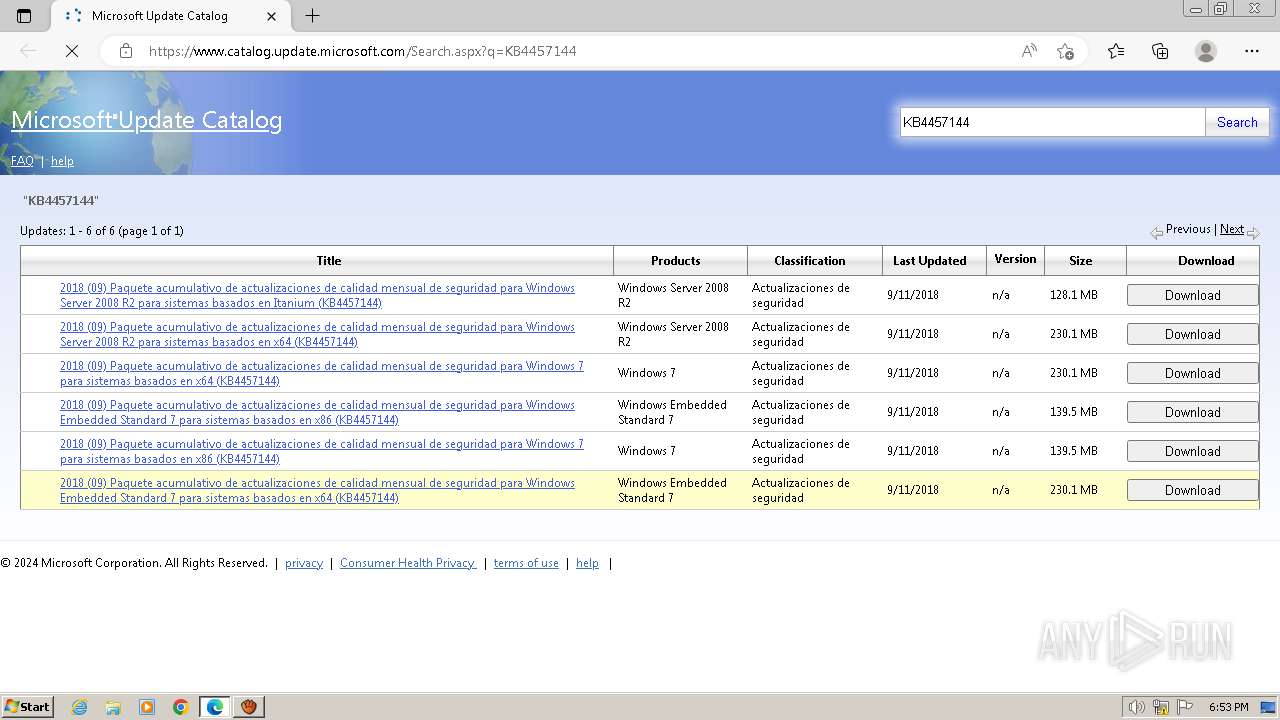Click the Read aloud icon

[x=1029, y=51]
